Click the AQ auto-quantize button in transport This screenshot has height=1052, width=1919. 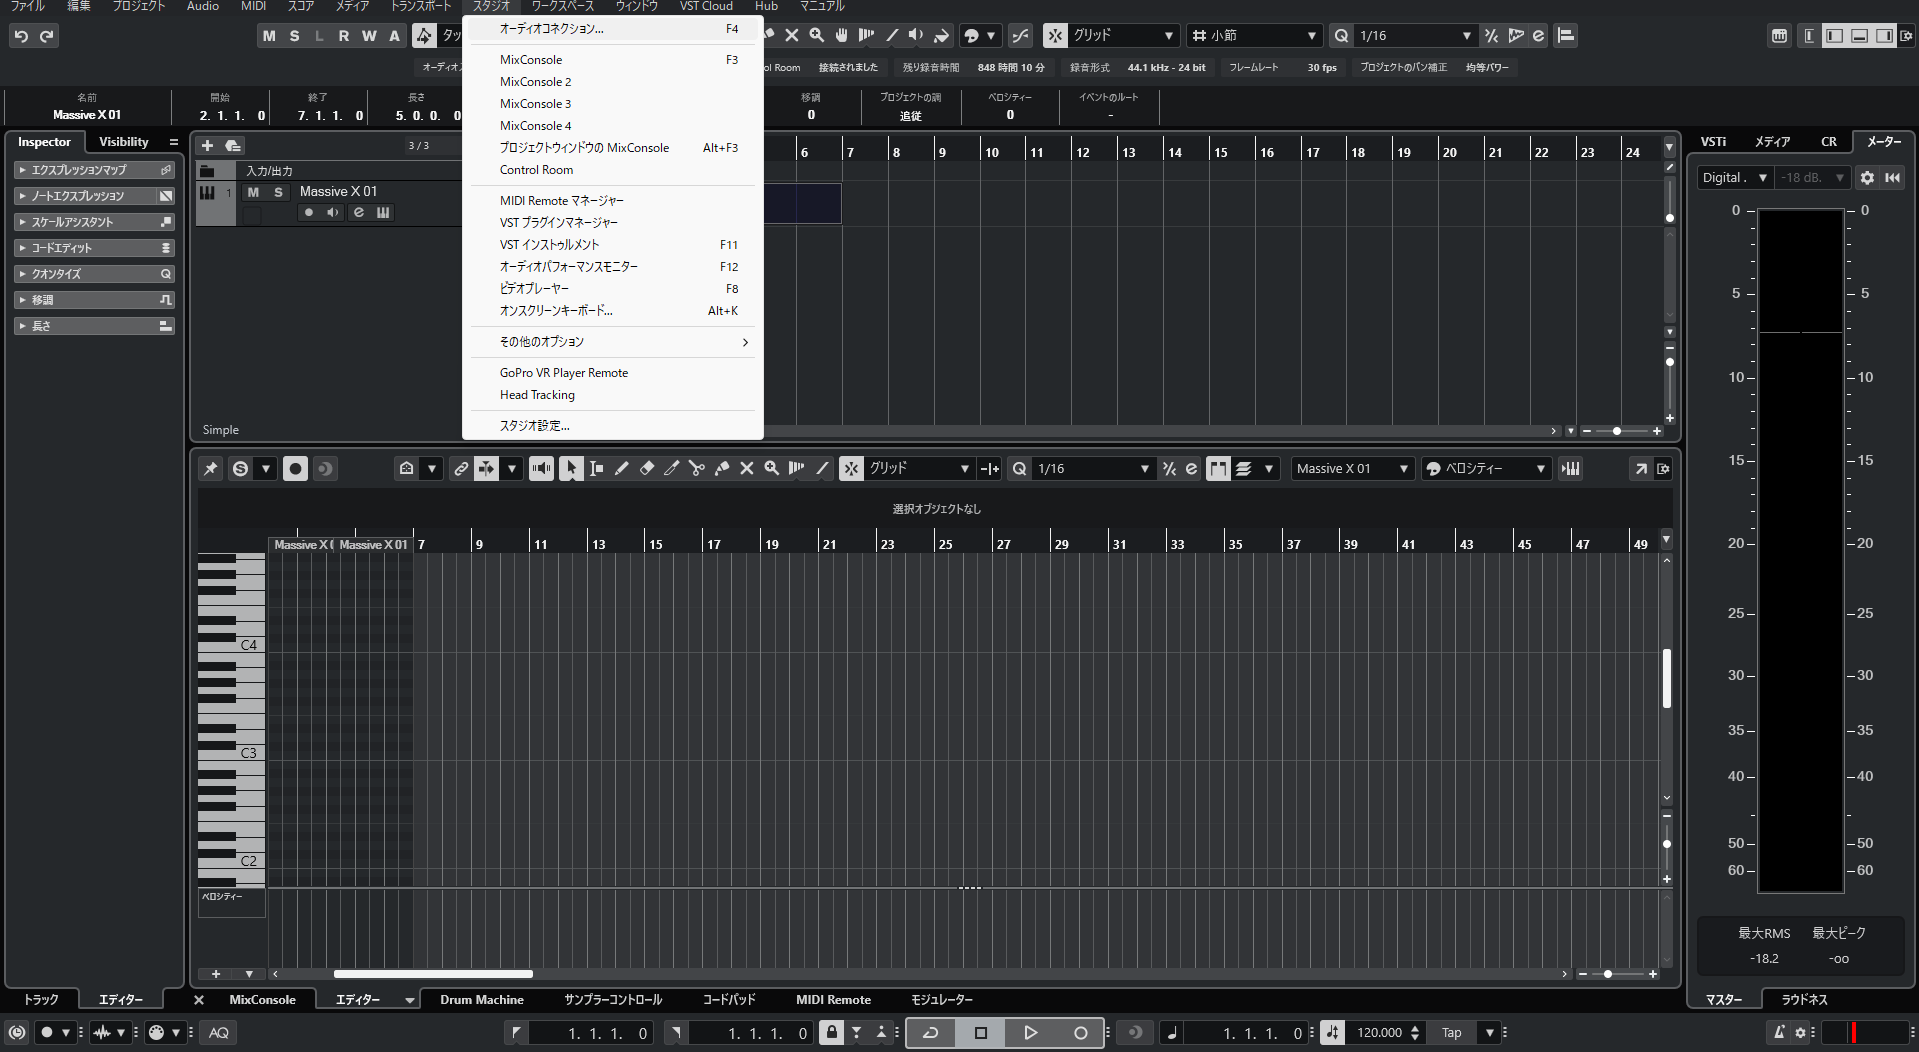(x=219, y=1033)
